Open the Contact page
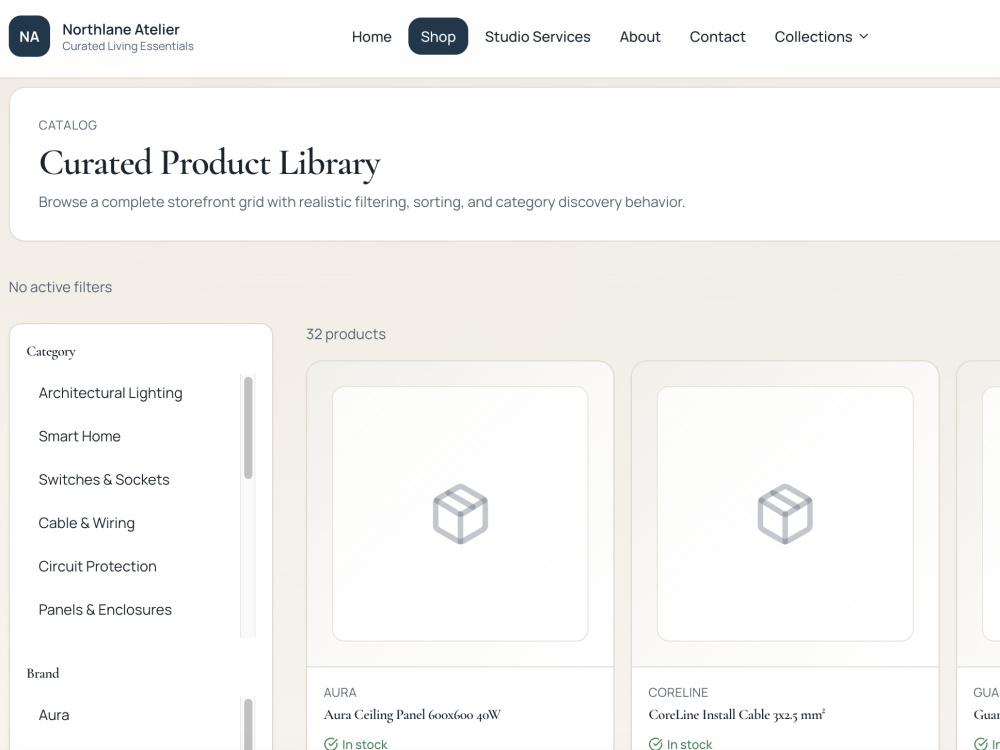 pos(717,36)
